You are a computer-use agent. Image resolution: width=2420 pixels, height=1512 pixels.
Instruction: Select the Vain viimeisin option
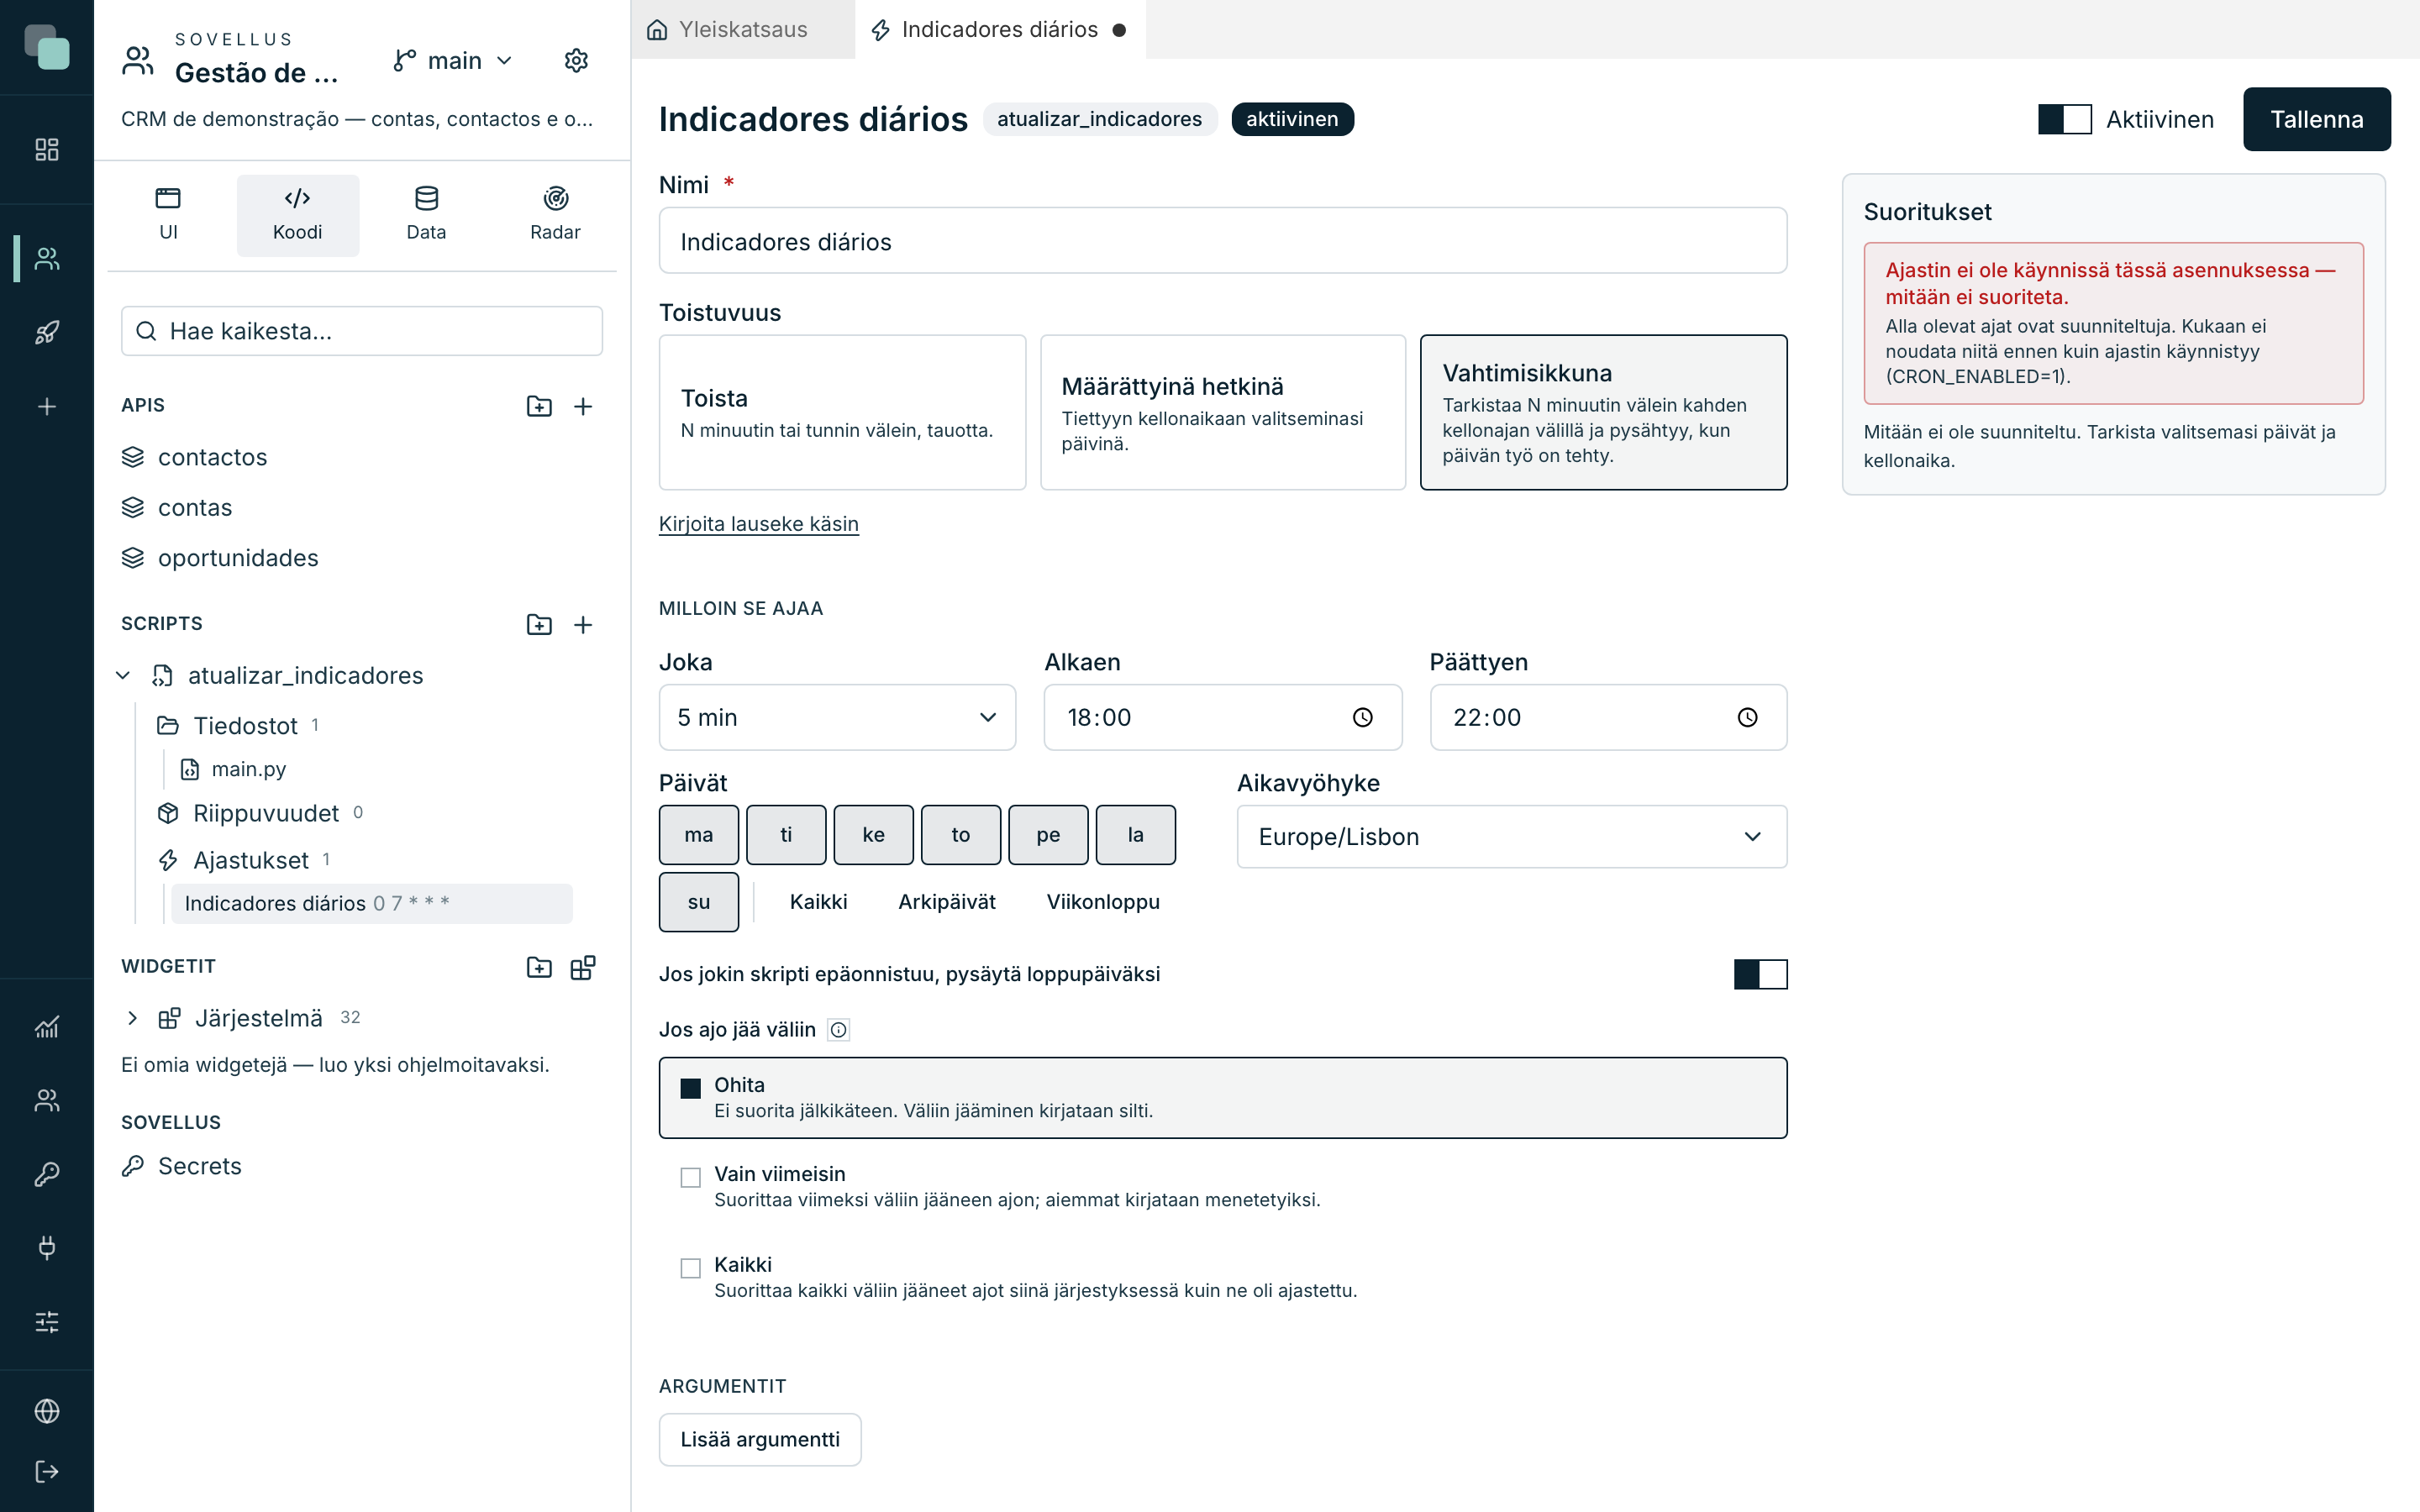pyautogui.click(x=1222, y=1186)
